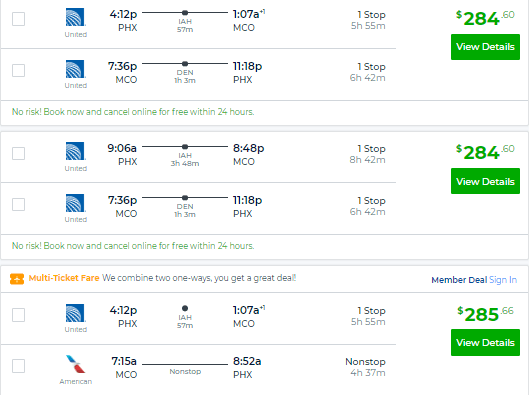
Task: Click IAH stop dot on 9:06a flight
Action: click(x=185, y=147)
